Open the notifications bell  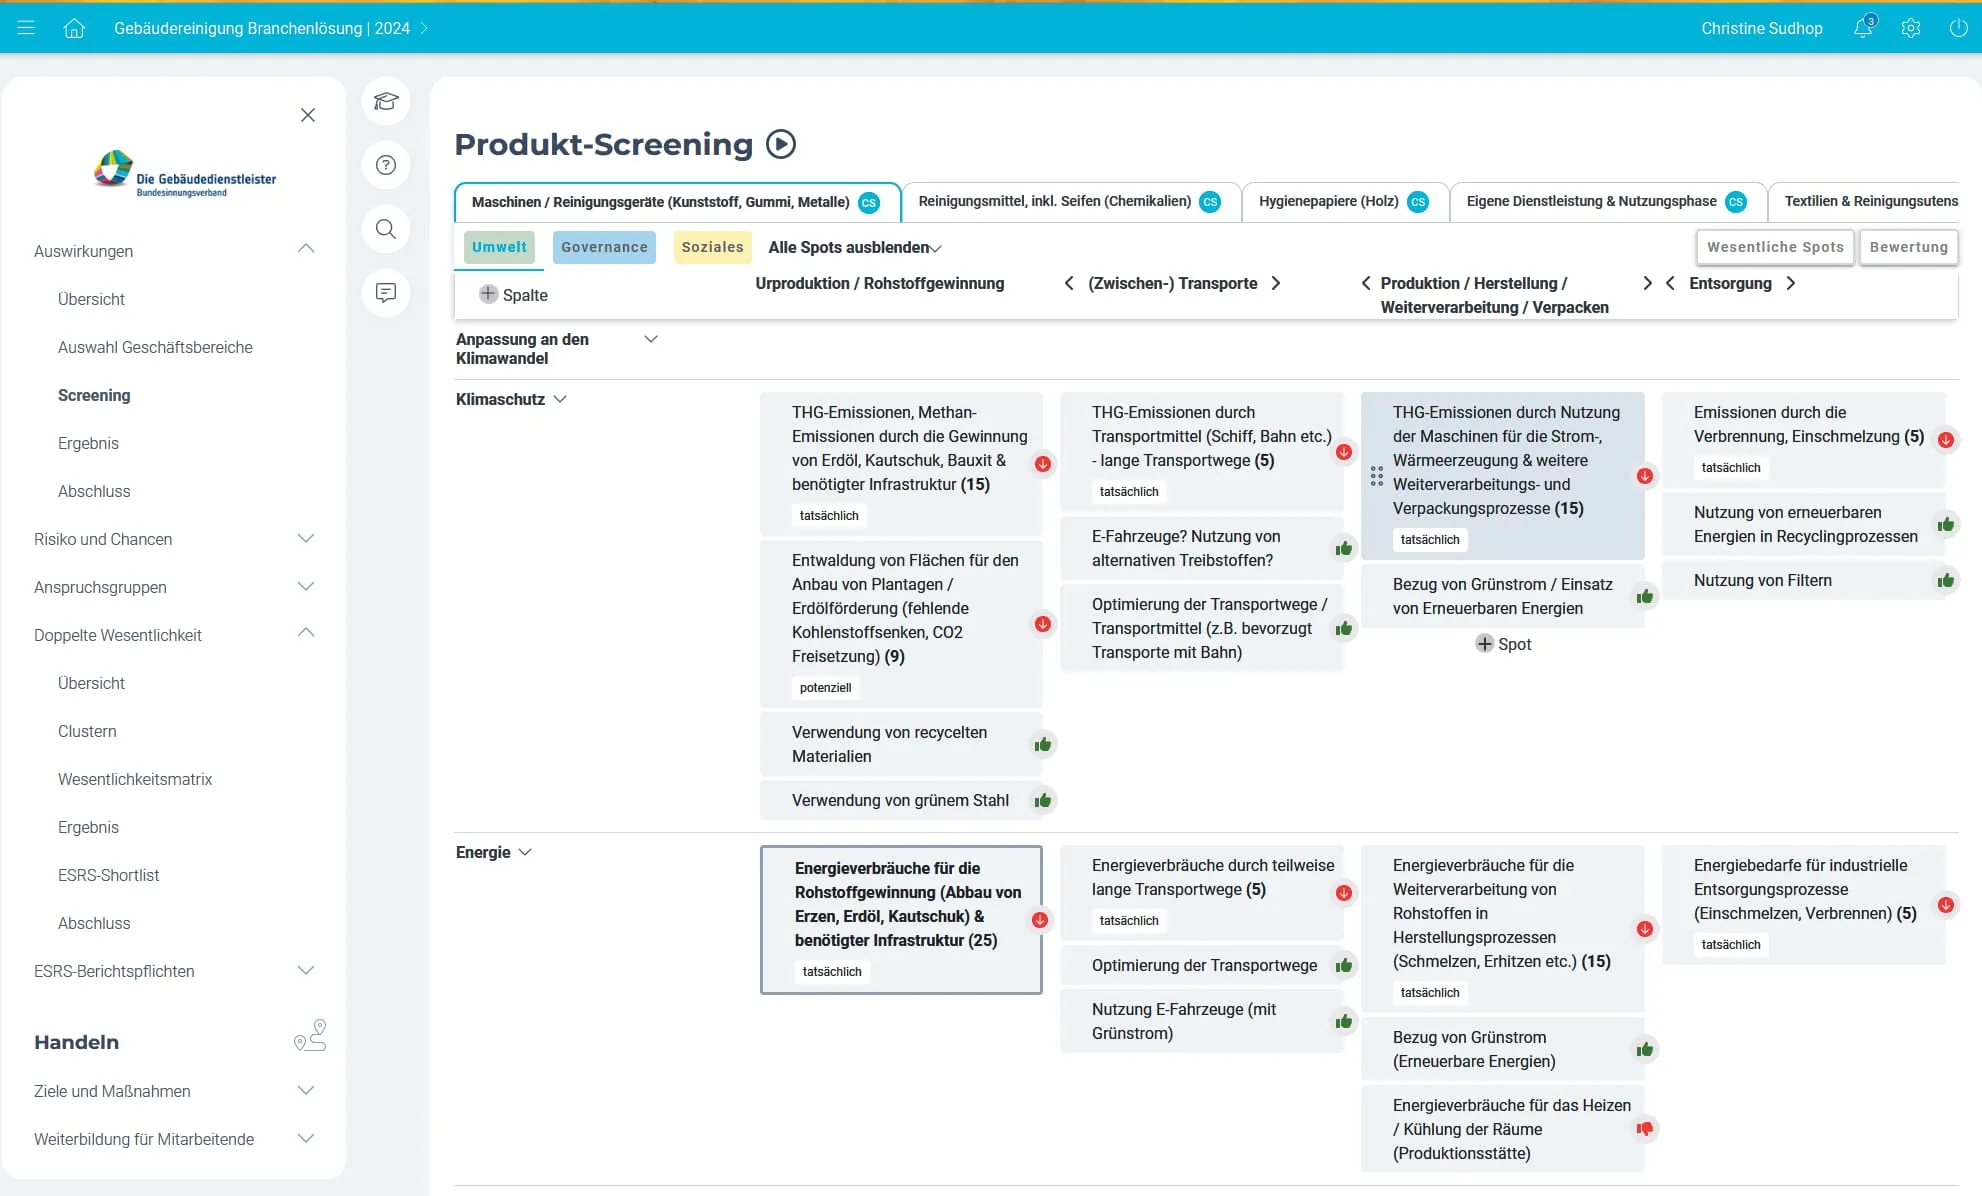tap(1863, 28)
